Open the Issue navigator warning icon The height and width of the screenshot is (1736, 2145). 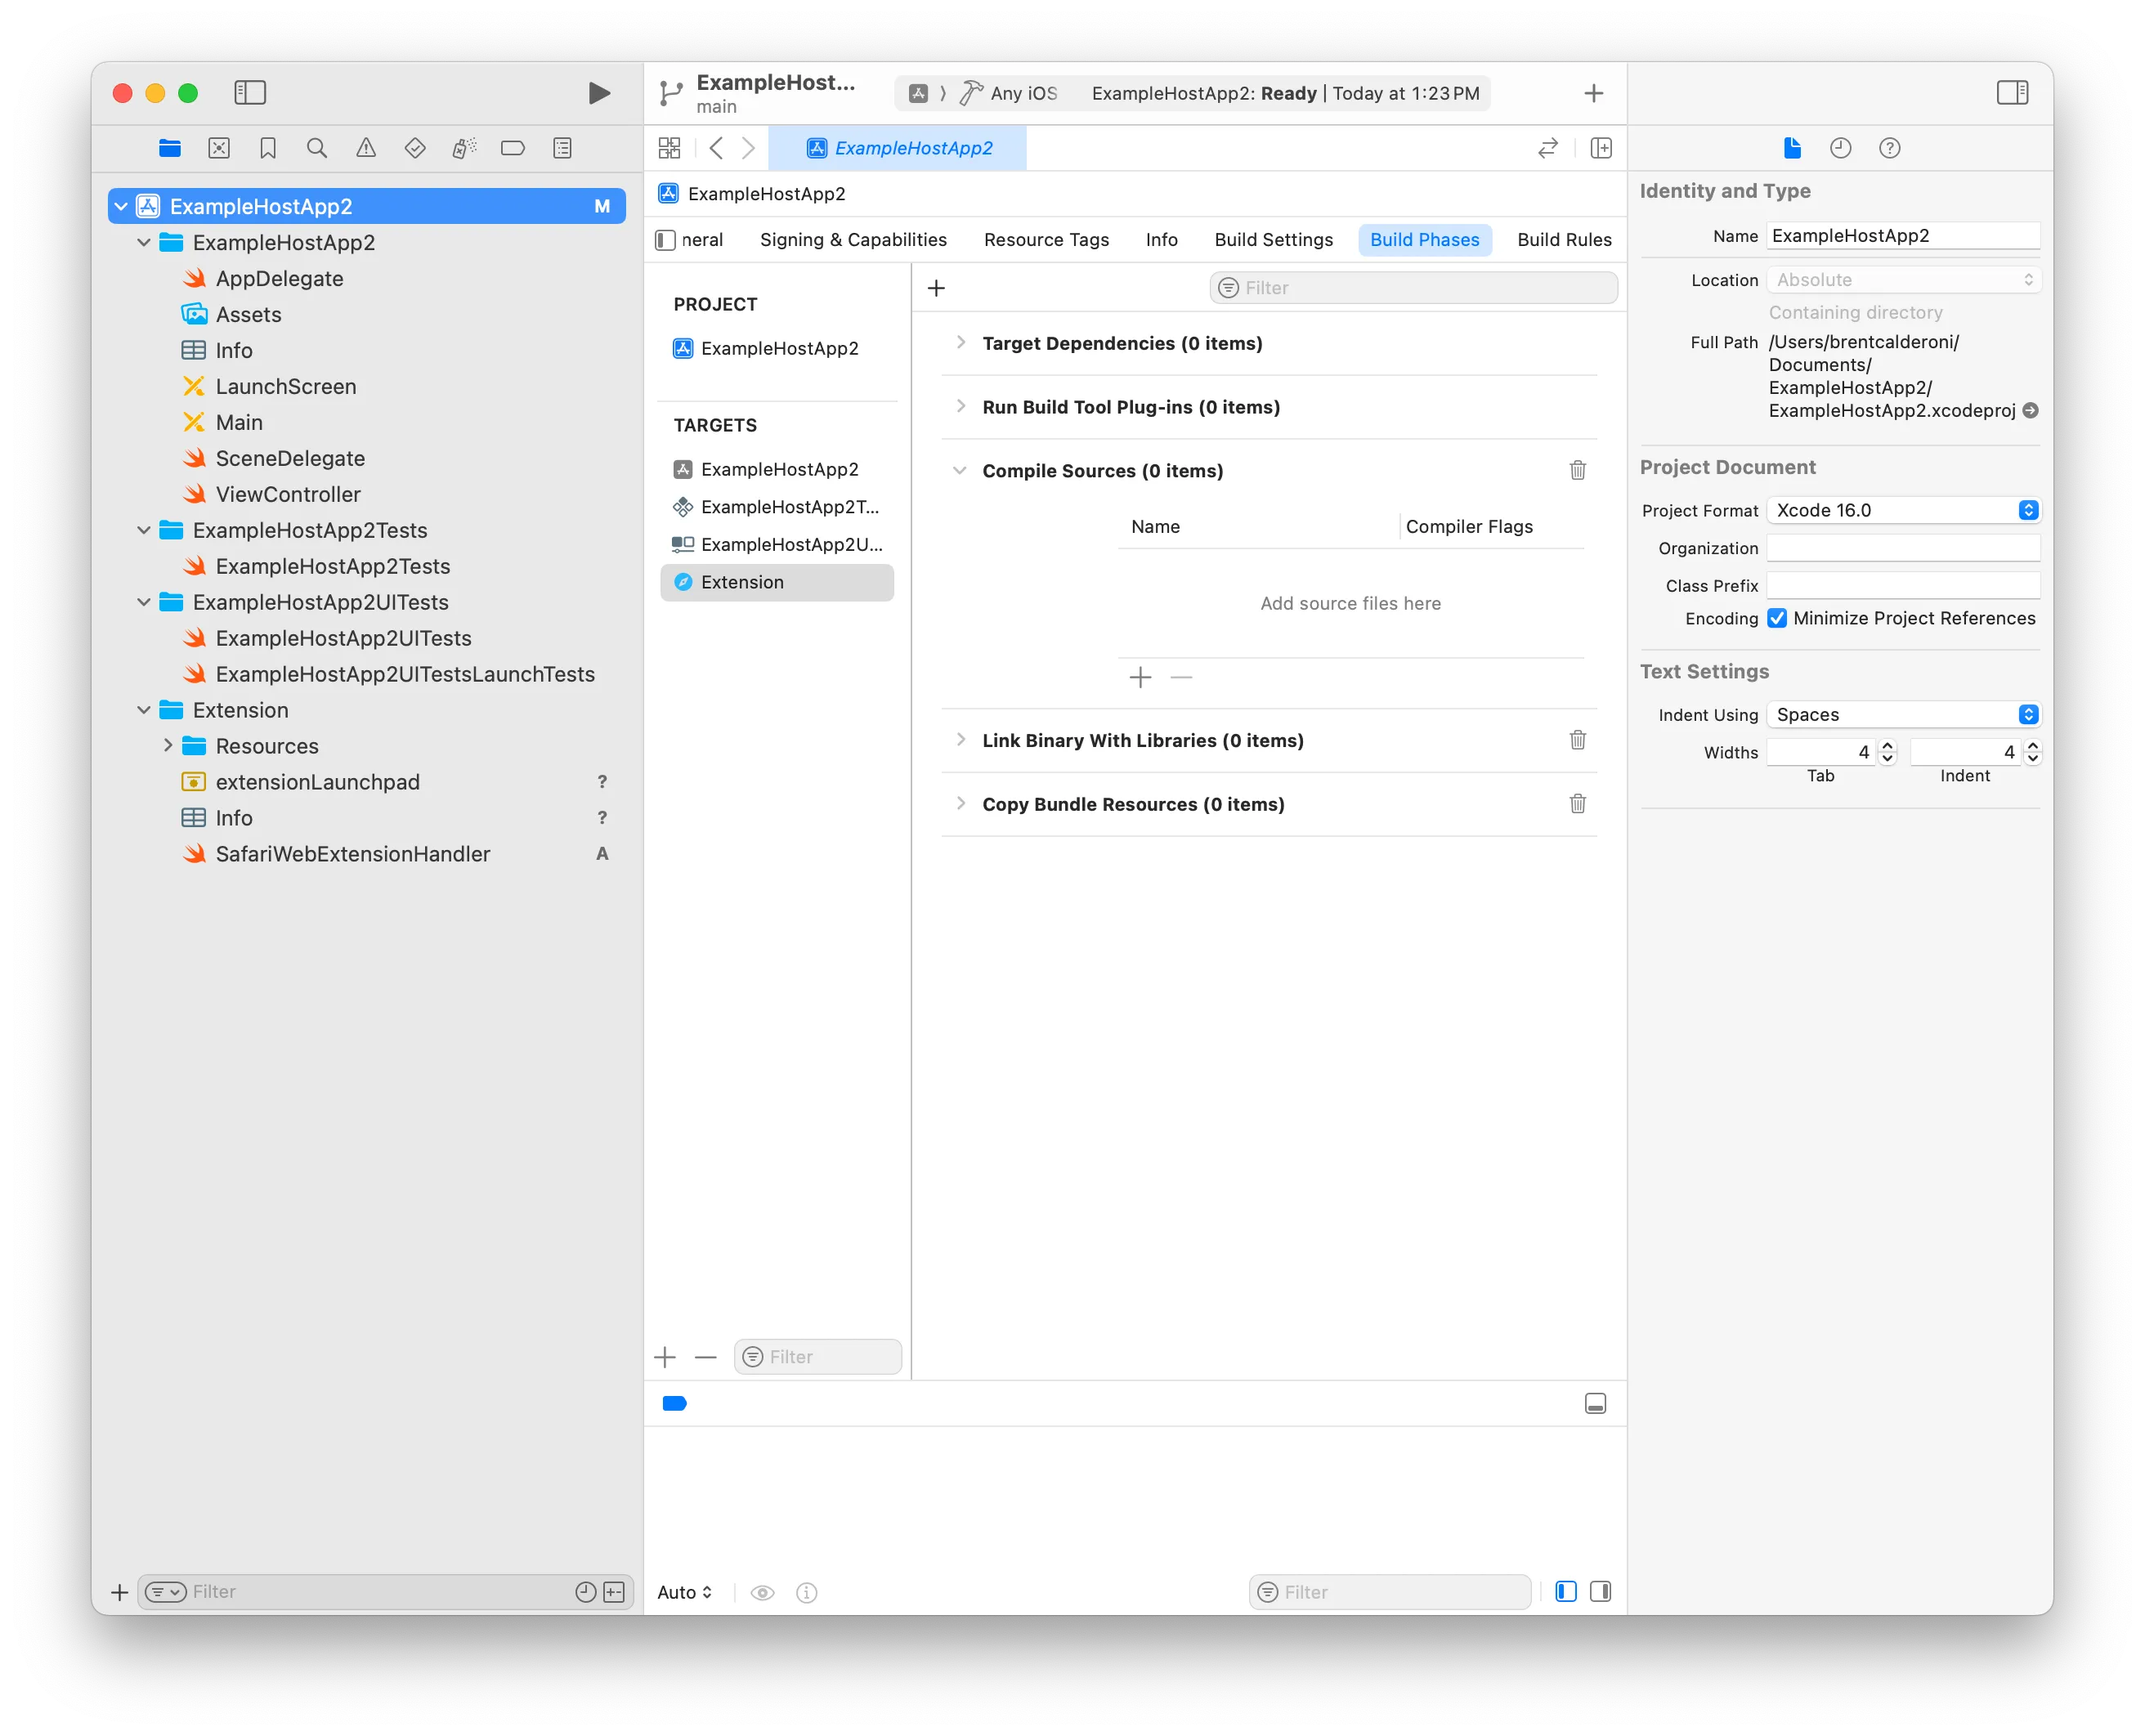[366, 148]
